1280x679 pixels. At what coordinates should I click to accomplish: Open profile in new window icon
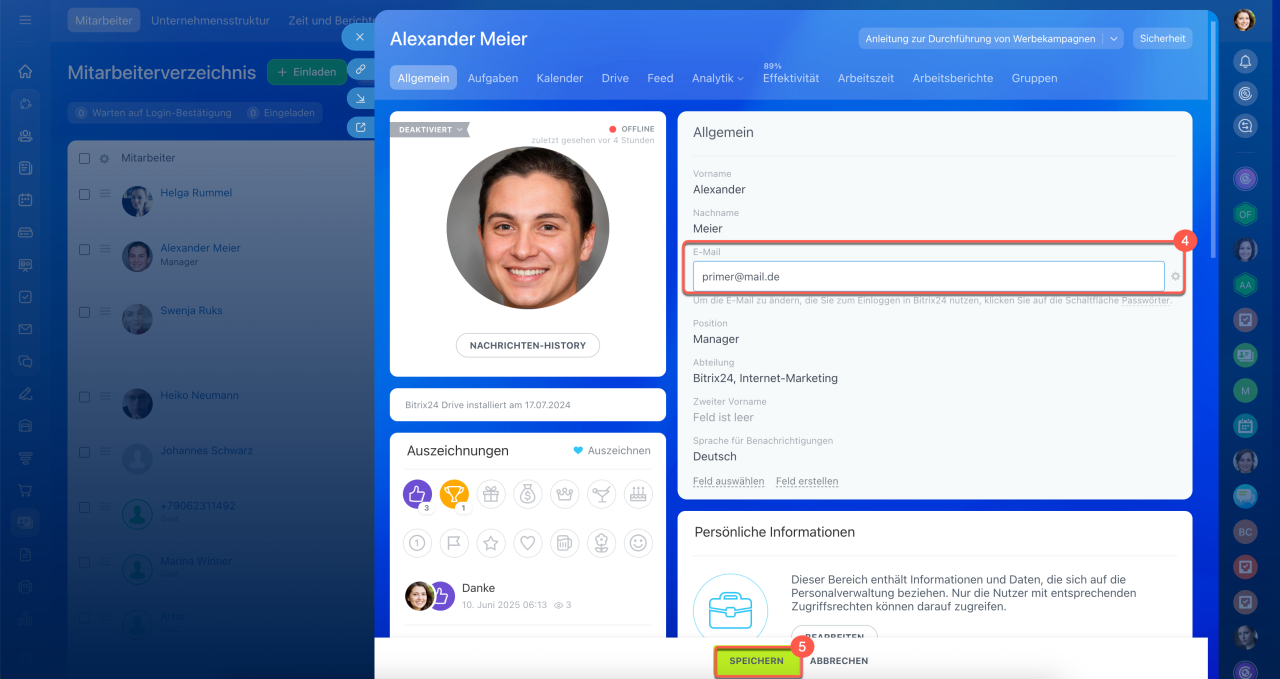[359, 127]
